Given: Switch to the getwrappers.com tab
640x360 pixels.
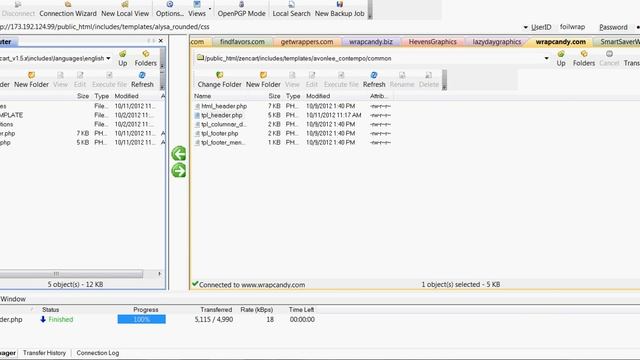Looking at the screenshot, I should (307, 42).
